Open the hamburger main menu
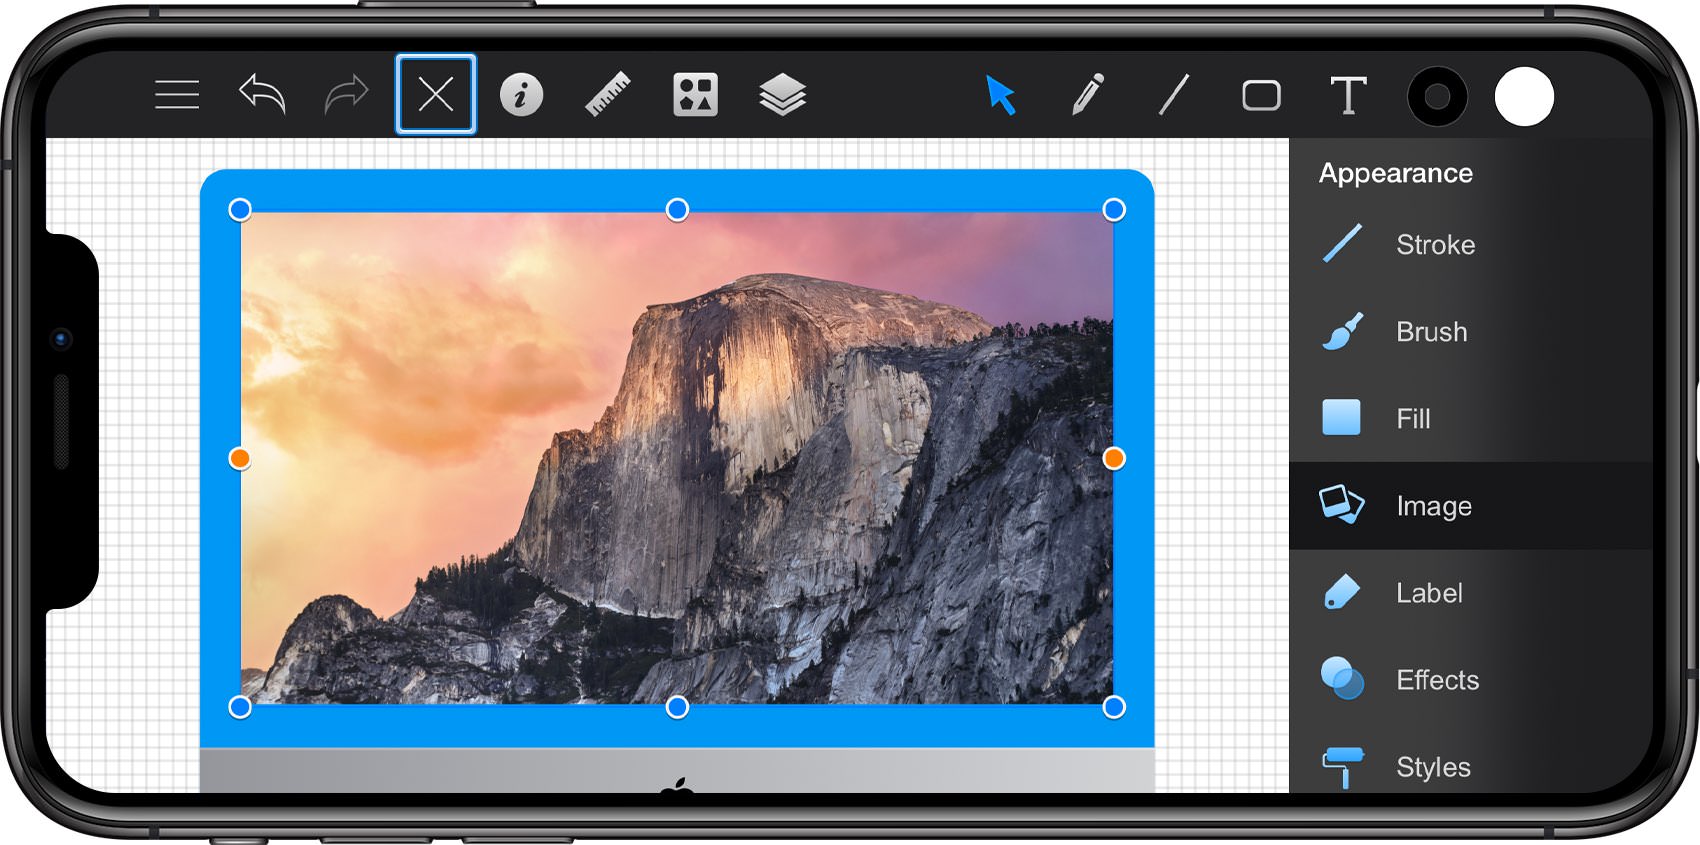Screen dimensions: 1700x845 (x=177, y=95)
